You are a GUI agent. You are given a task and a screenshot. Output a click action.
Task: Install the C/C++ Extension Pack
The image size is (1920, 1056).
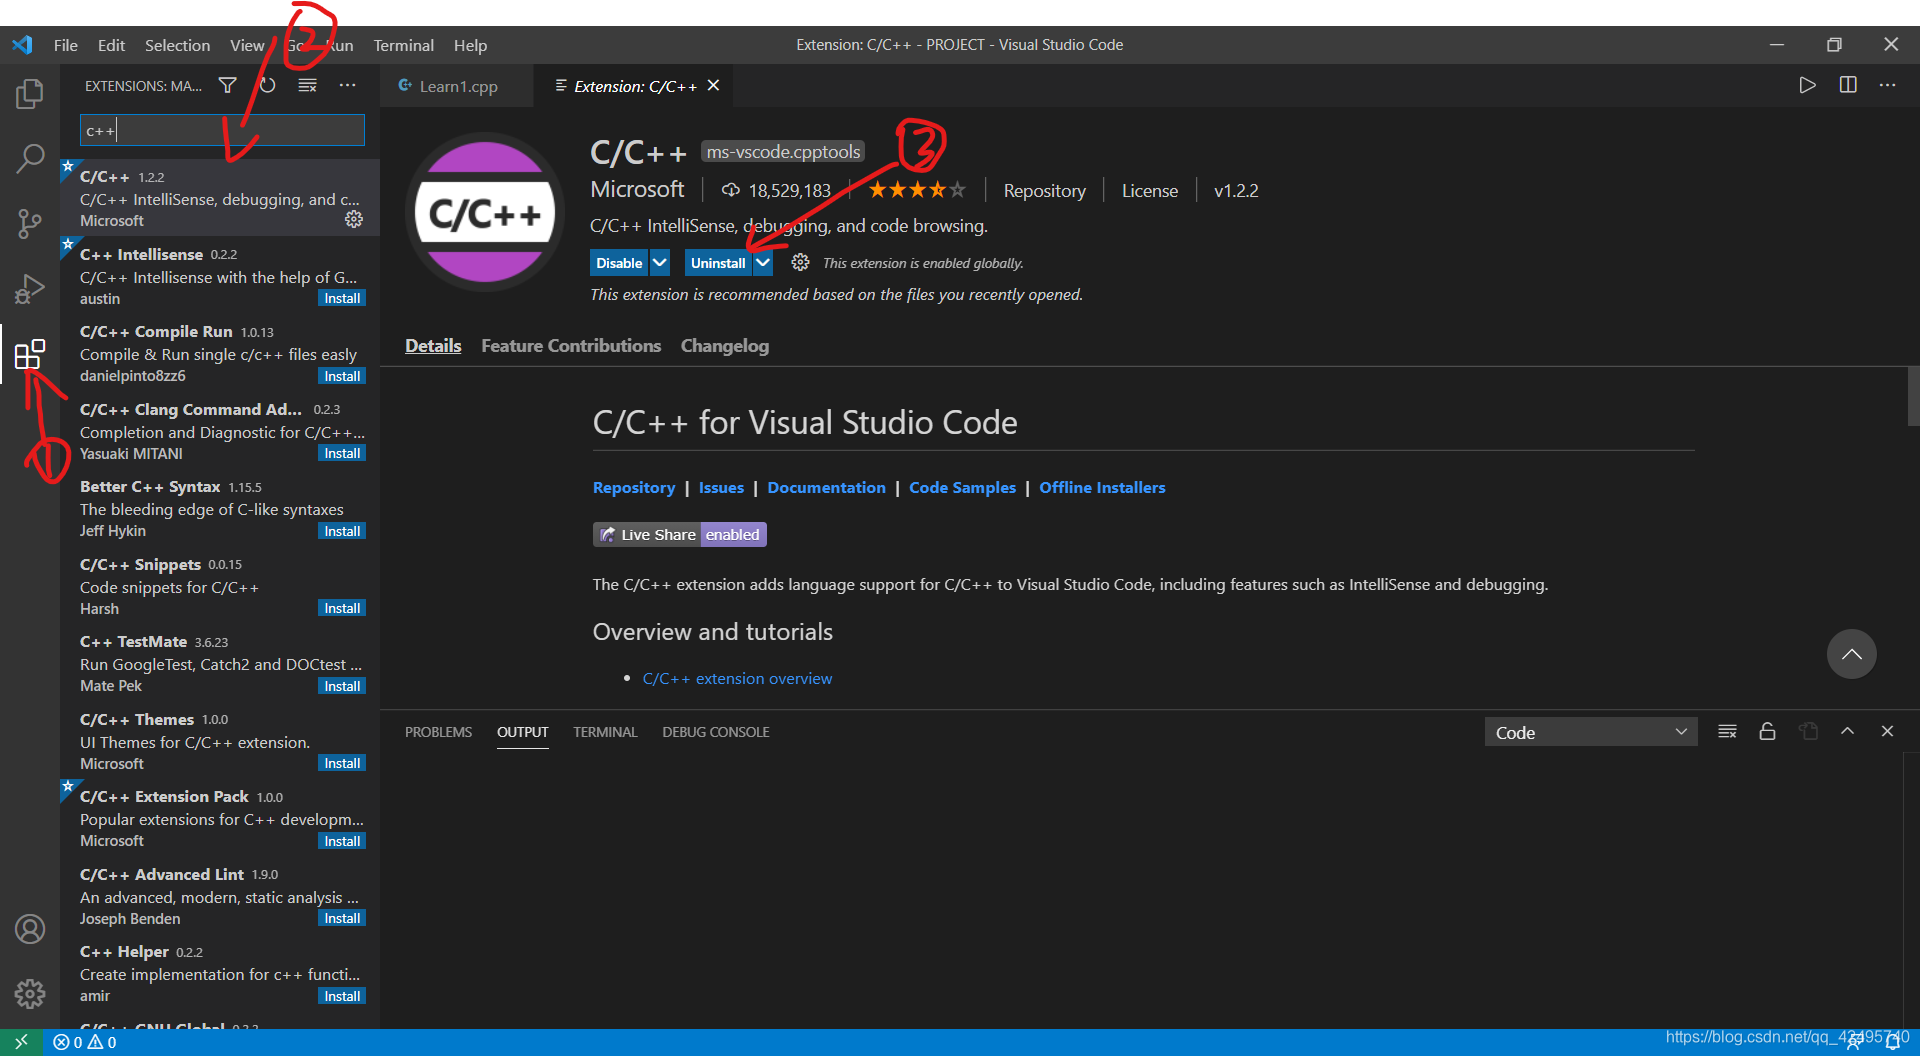point(342,841)
